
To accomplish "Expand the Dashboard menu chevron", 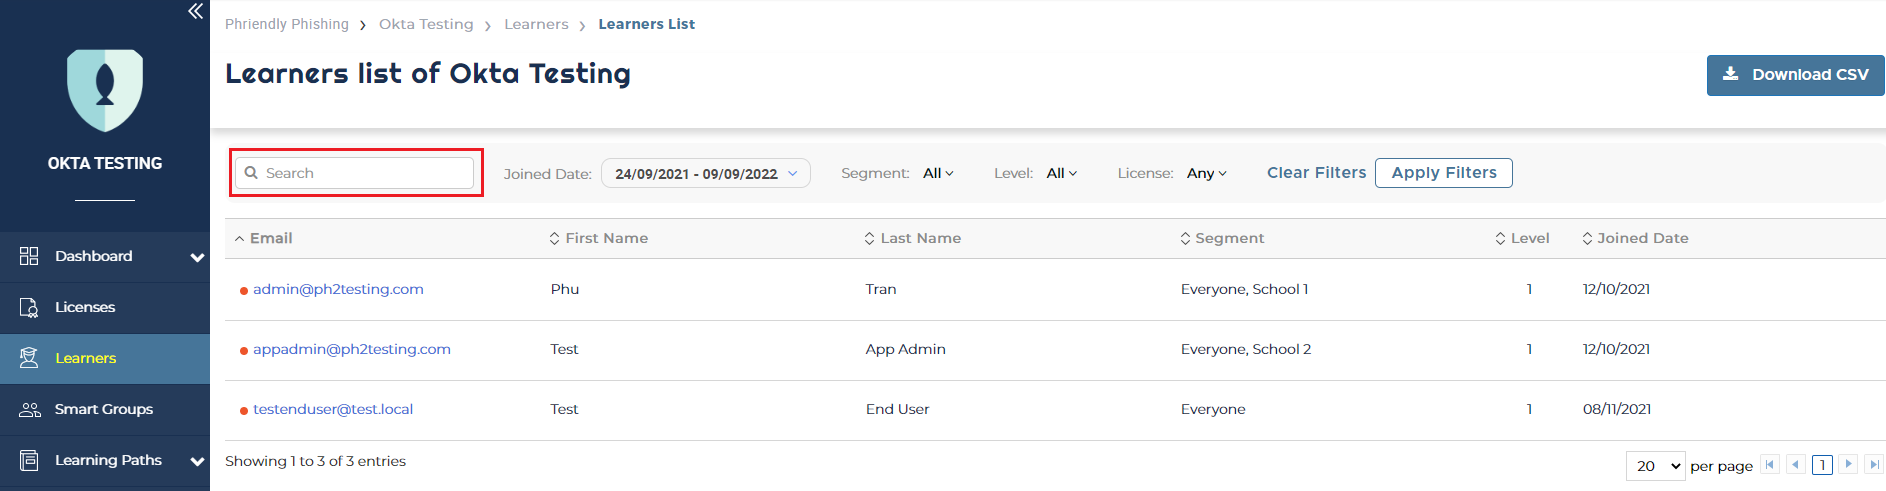I will tap(197, 257).
